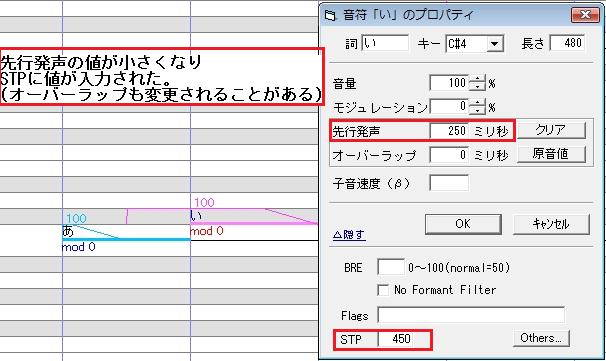Viewport: 606px width, 361px height.
Task: Click the あ note's mod 0 label
Action: click(78, 247)
